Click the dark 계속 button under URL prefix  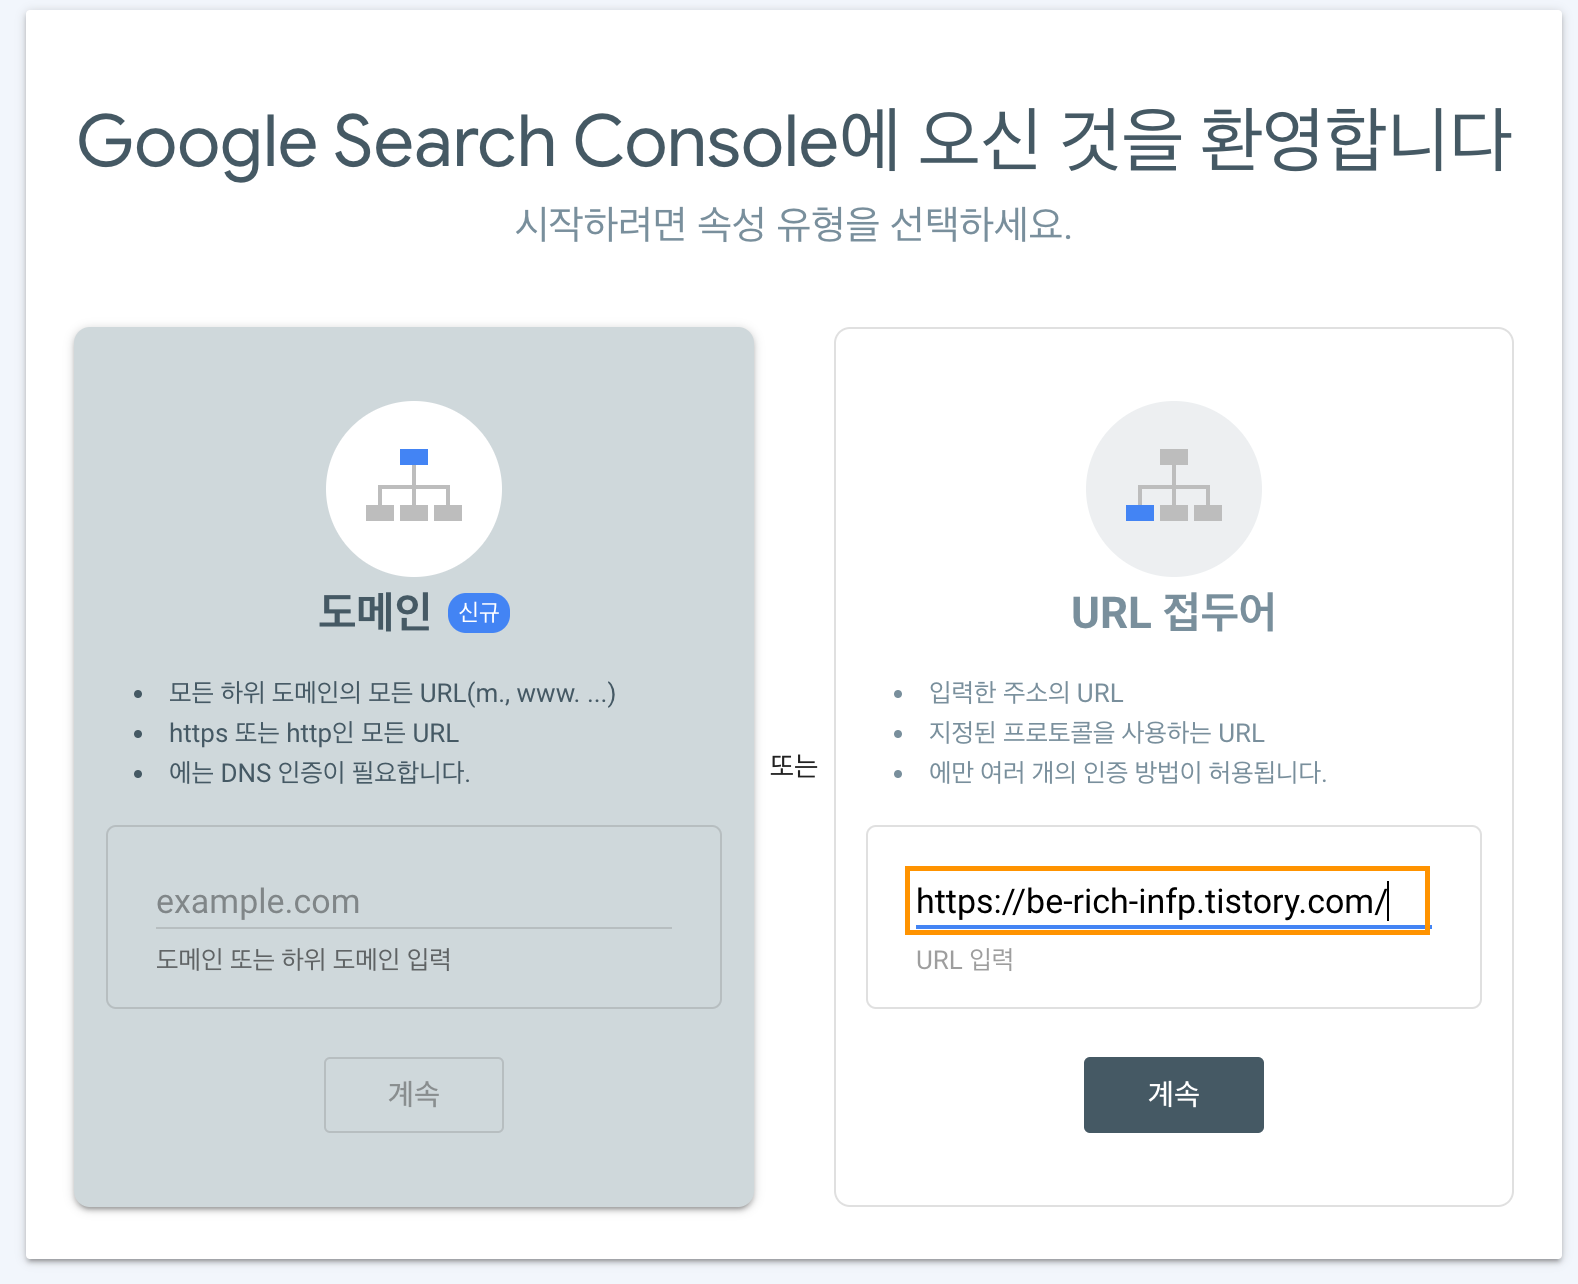click(1174, 1094)
